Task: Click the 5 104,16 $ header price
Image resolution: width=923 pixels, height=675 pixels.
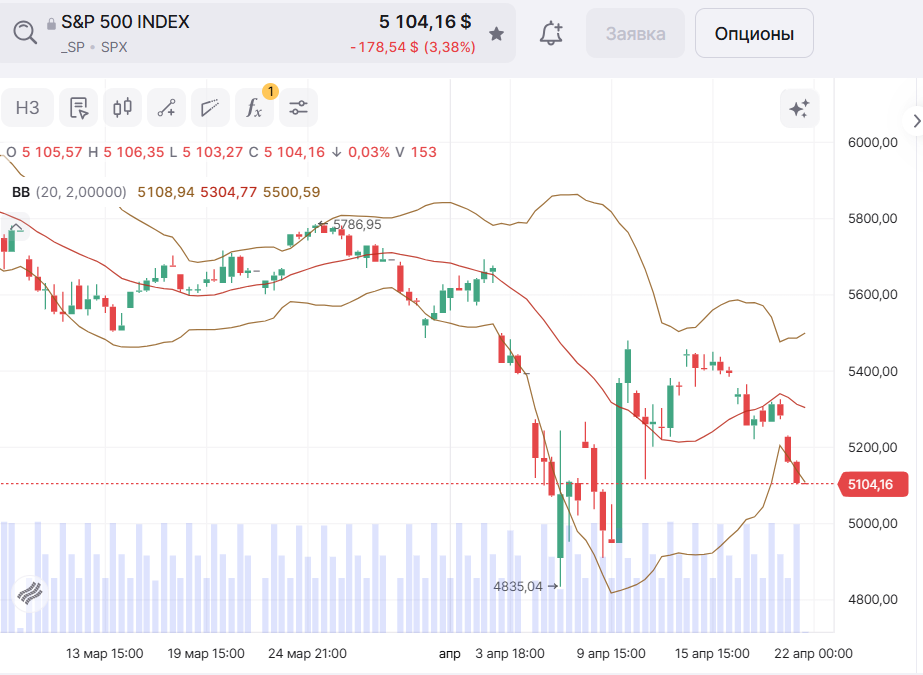Action: (x=424, y=22)
